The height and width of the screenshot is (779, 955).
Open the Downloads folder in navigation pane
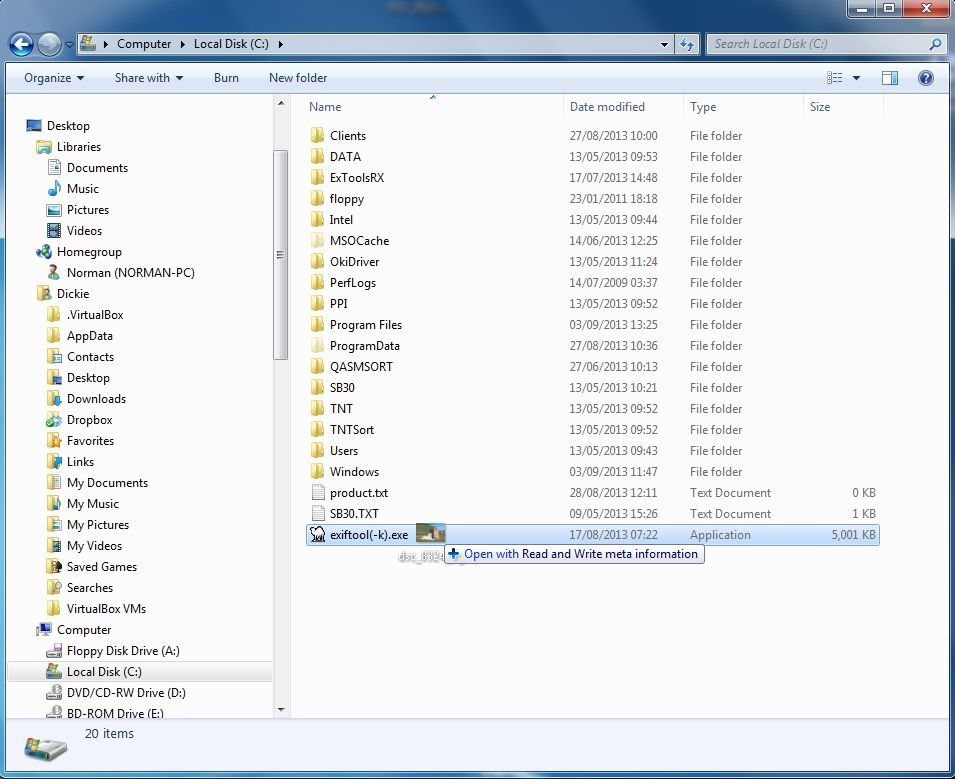96,398
